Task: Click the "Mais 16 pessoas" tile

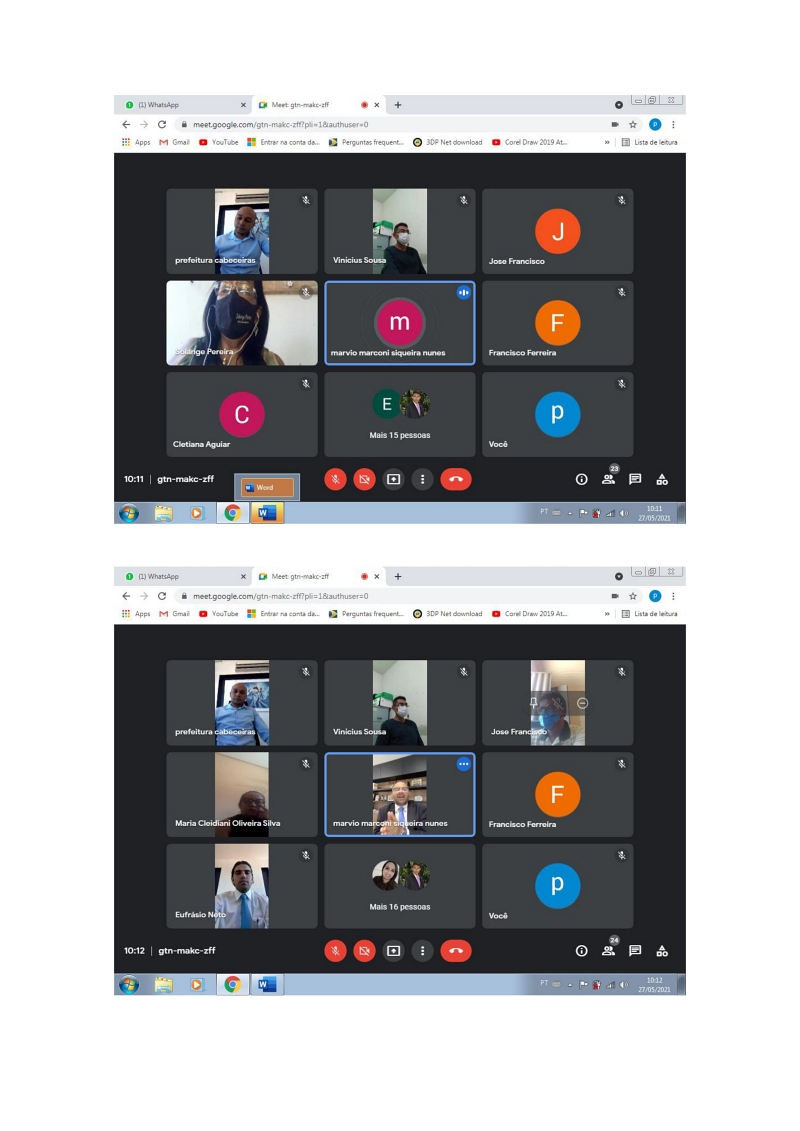Action: click(400, 886)
